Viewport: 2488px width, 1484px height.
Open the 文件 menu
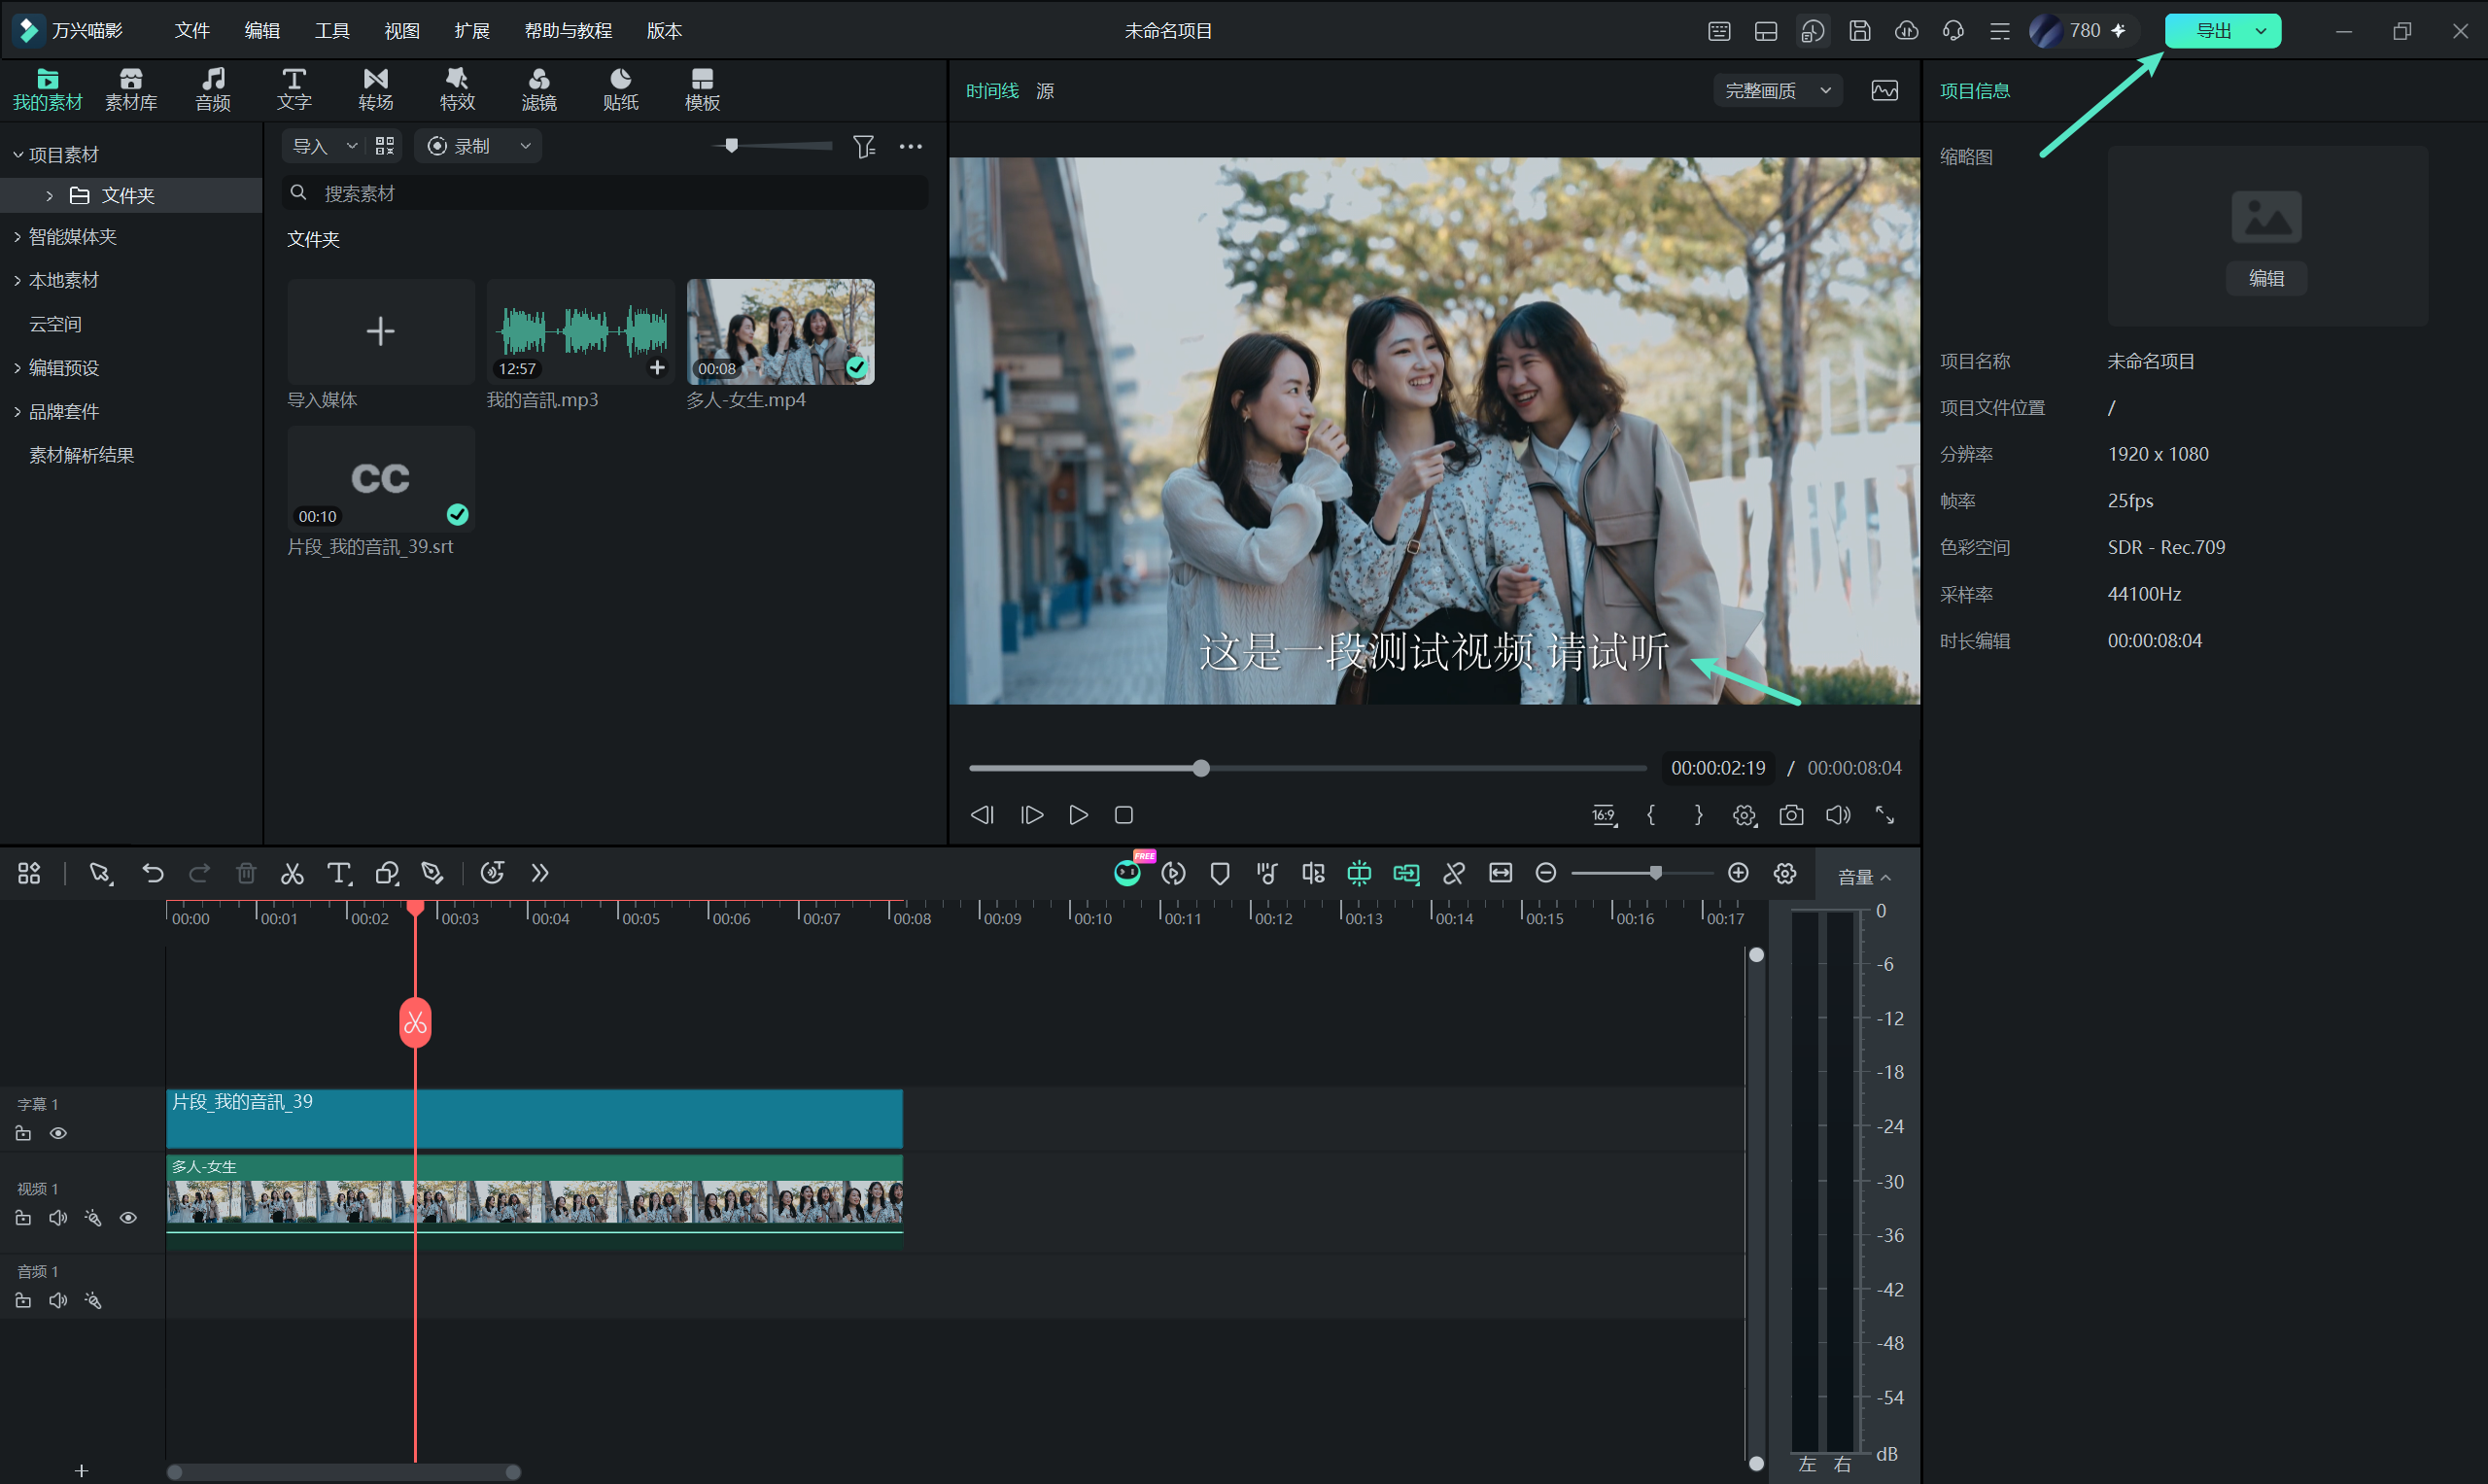[191, 31]
